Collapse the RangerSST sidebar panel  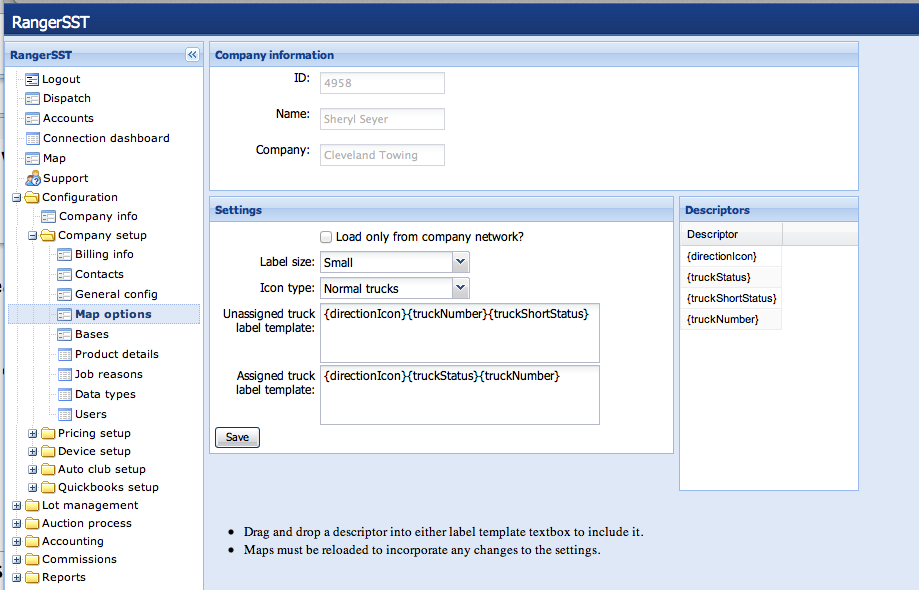(x=192, y=55)
